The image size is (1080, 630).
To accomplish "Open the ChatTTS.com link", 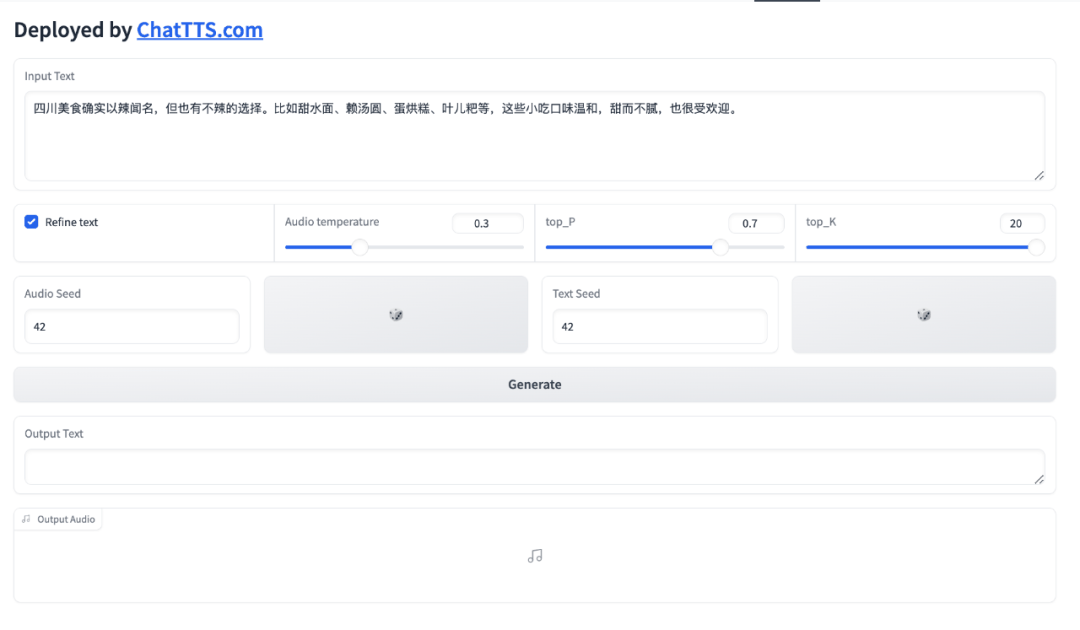I will (x=199, y=30).
